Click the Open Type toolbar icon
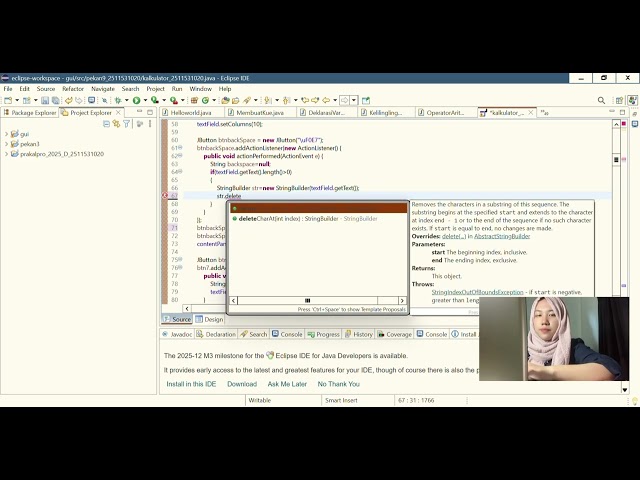Viewport: 640px width, 480px height. pos(225,100)
